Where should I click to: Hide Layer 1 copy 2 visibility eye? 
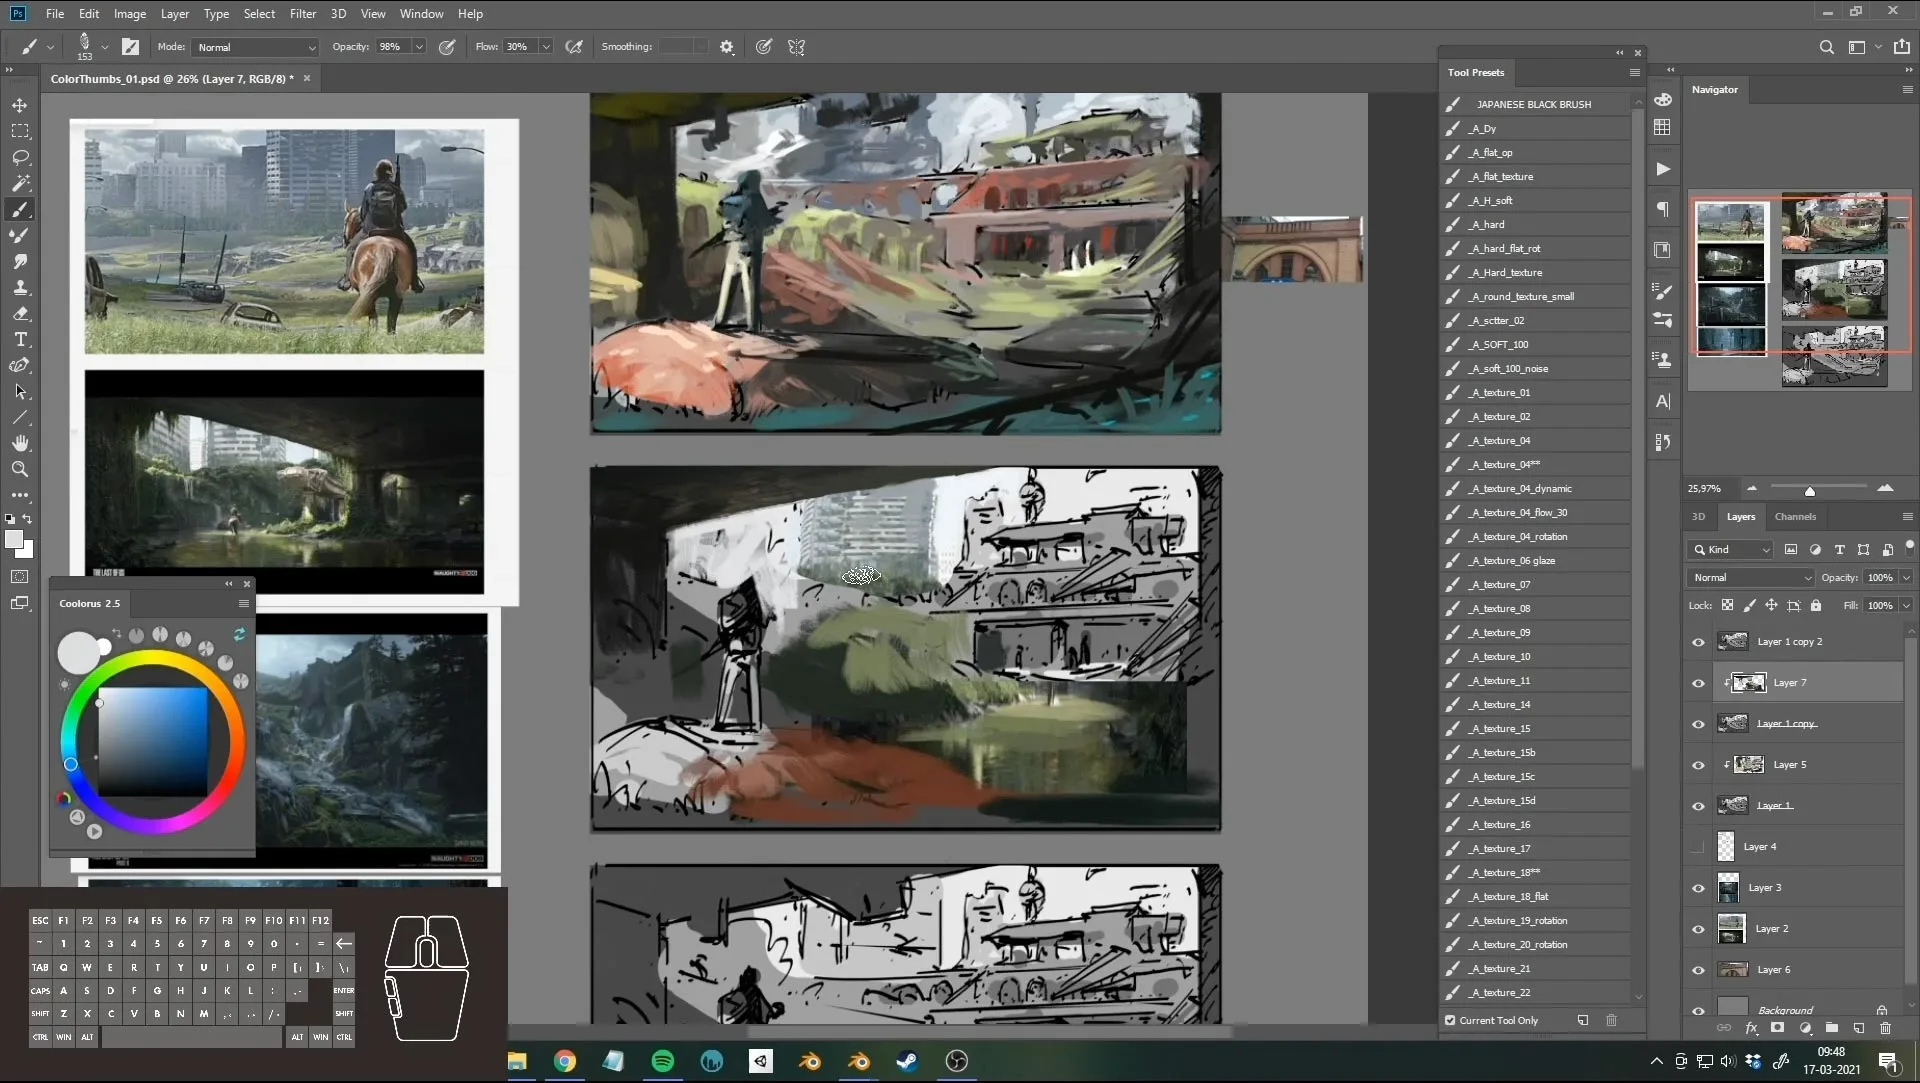(1698, 642)
